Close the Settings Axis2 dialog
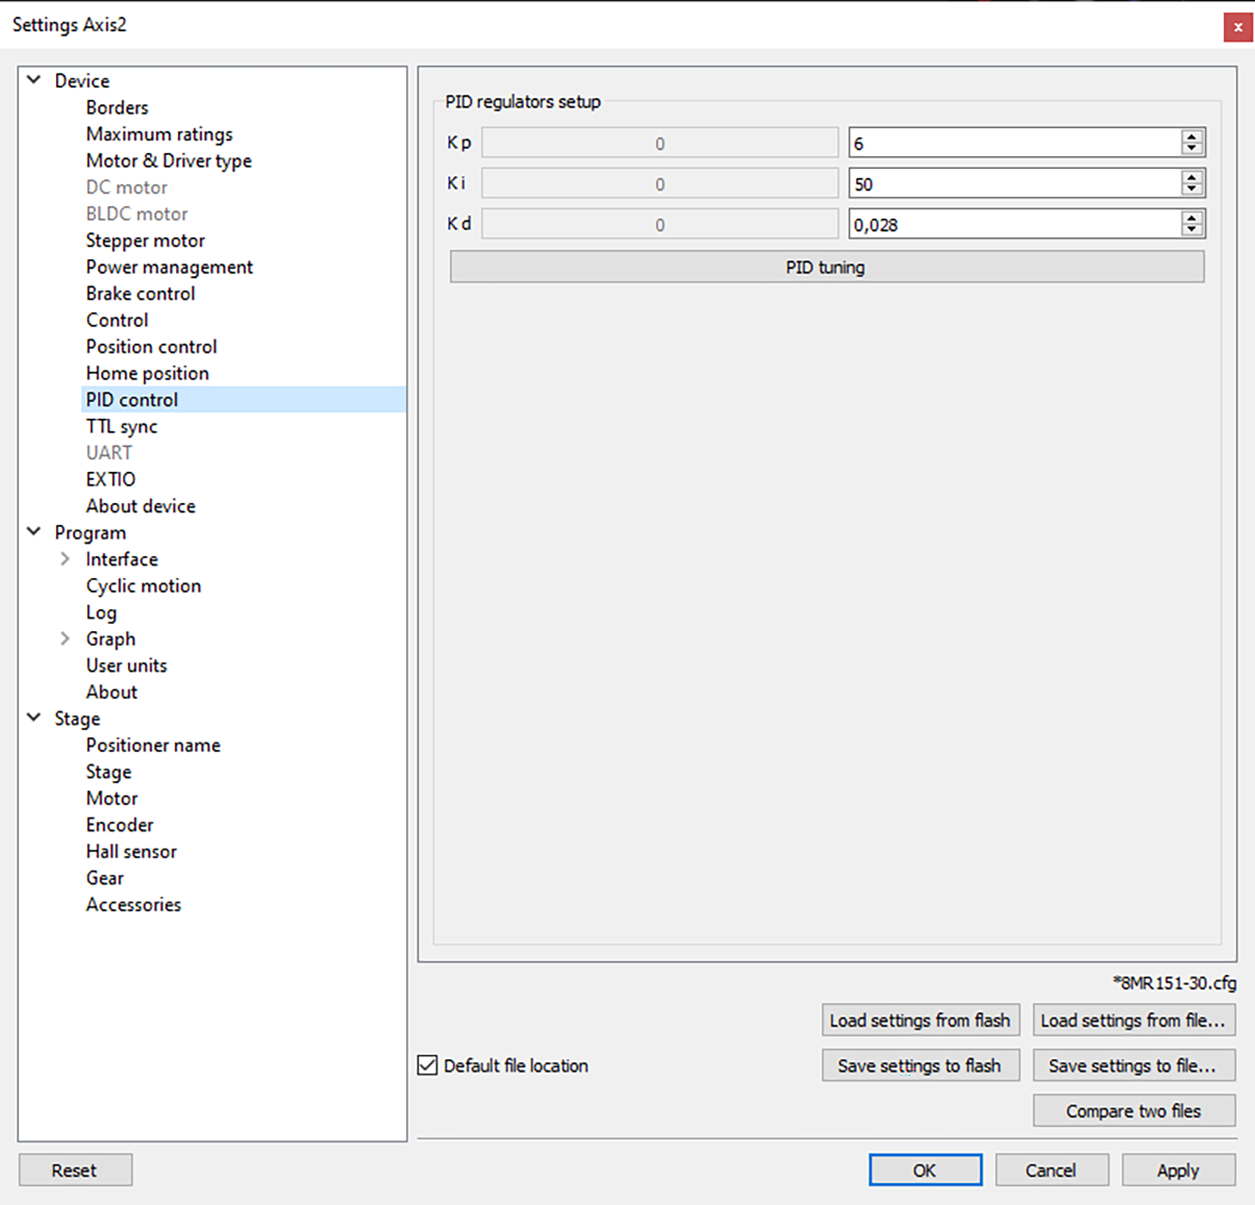This screenshot has height=1205, width=1255. 1237,26
